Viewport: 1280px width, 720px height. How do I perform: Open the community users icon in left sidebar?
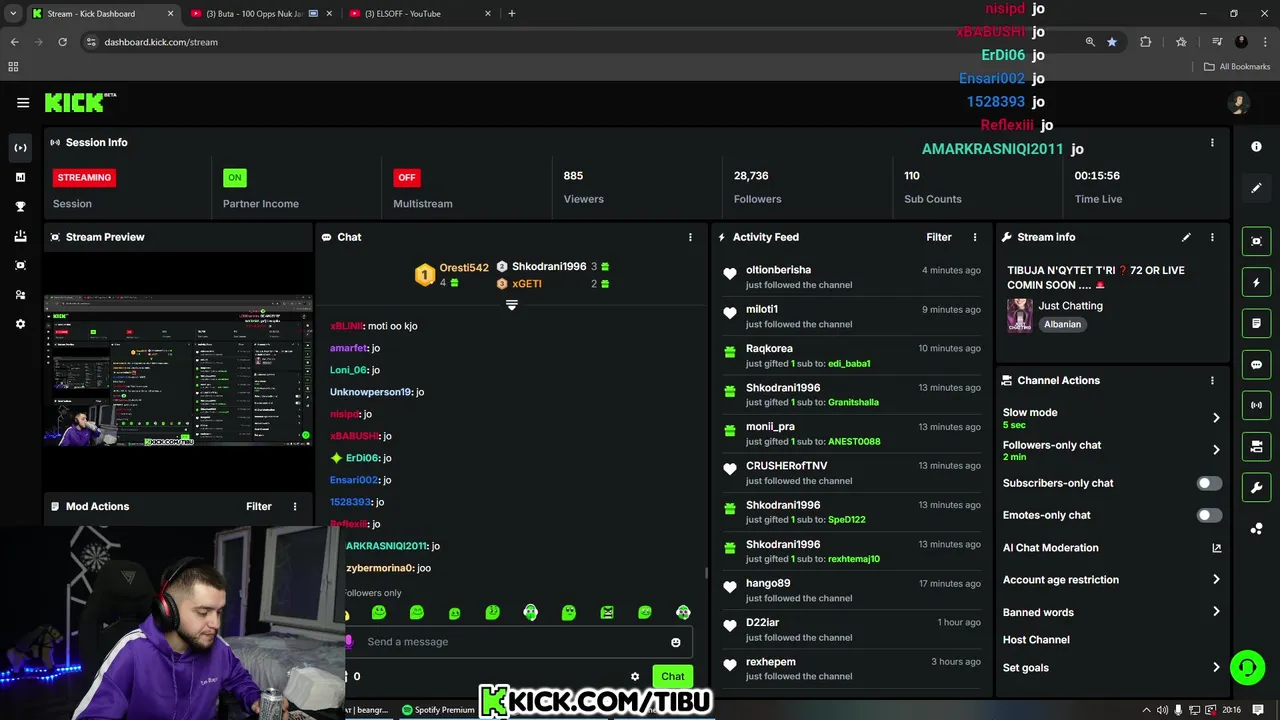point(20,295)
